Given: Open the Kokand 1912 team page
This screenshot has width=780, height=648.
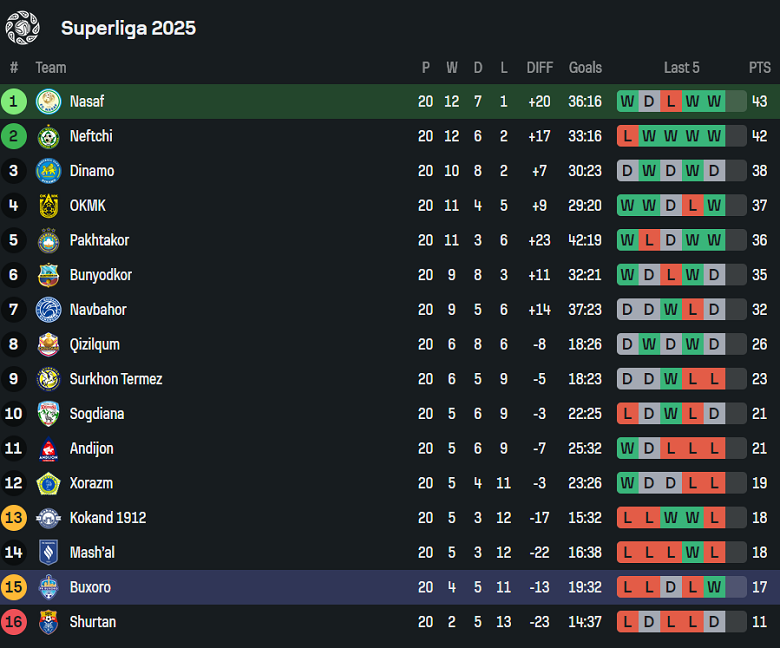Looking at the screenshot, I should 108,518.
